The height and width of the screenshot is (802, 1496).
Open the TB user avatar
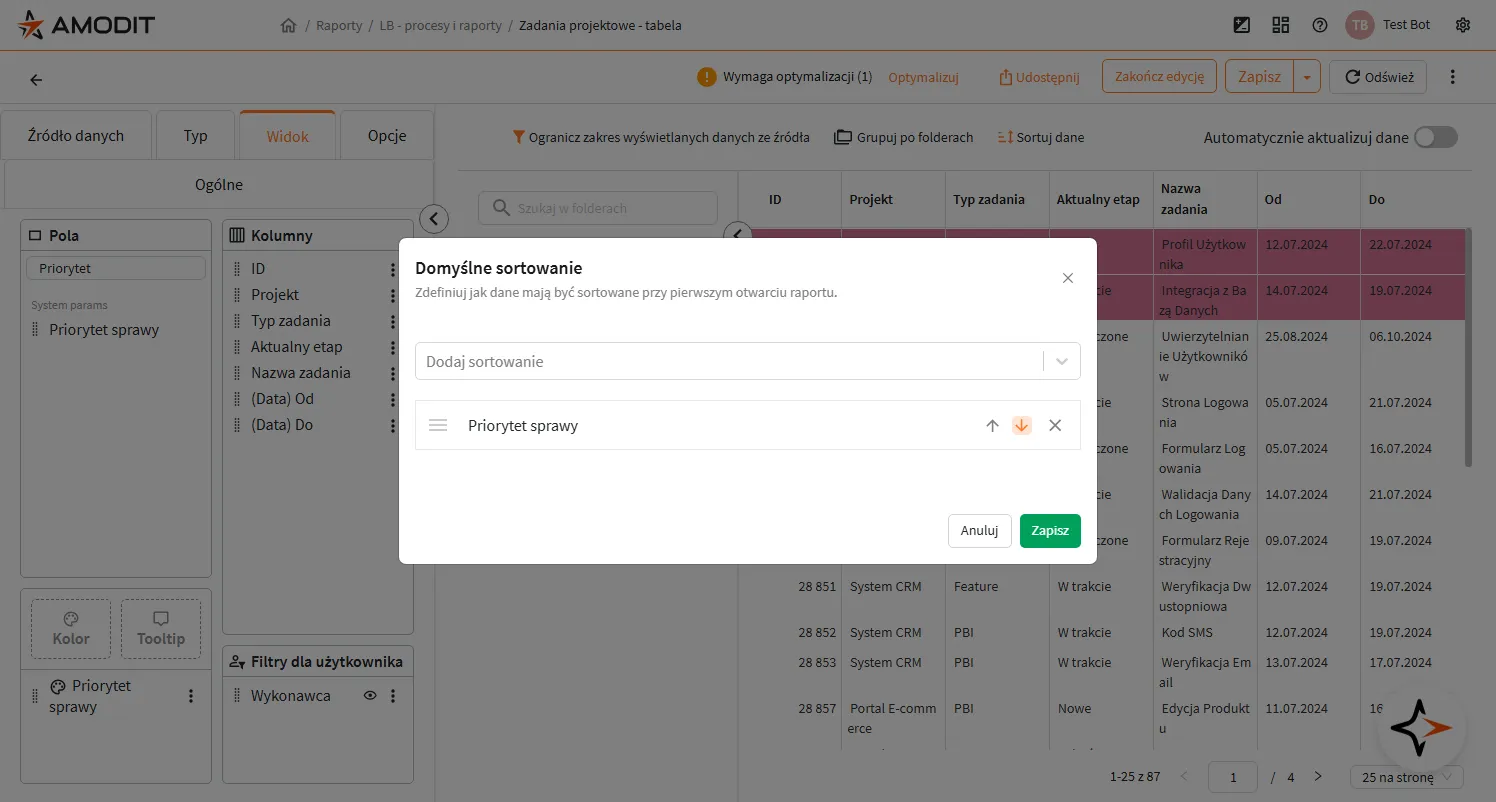(x=1360, y=25)
